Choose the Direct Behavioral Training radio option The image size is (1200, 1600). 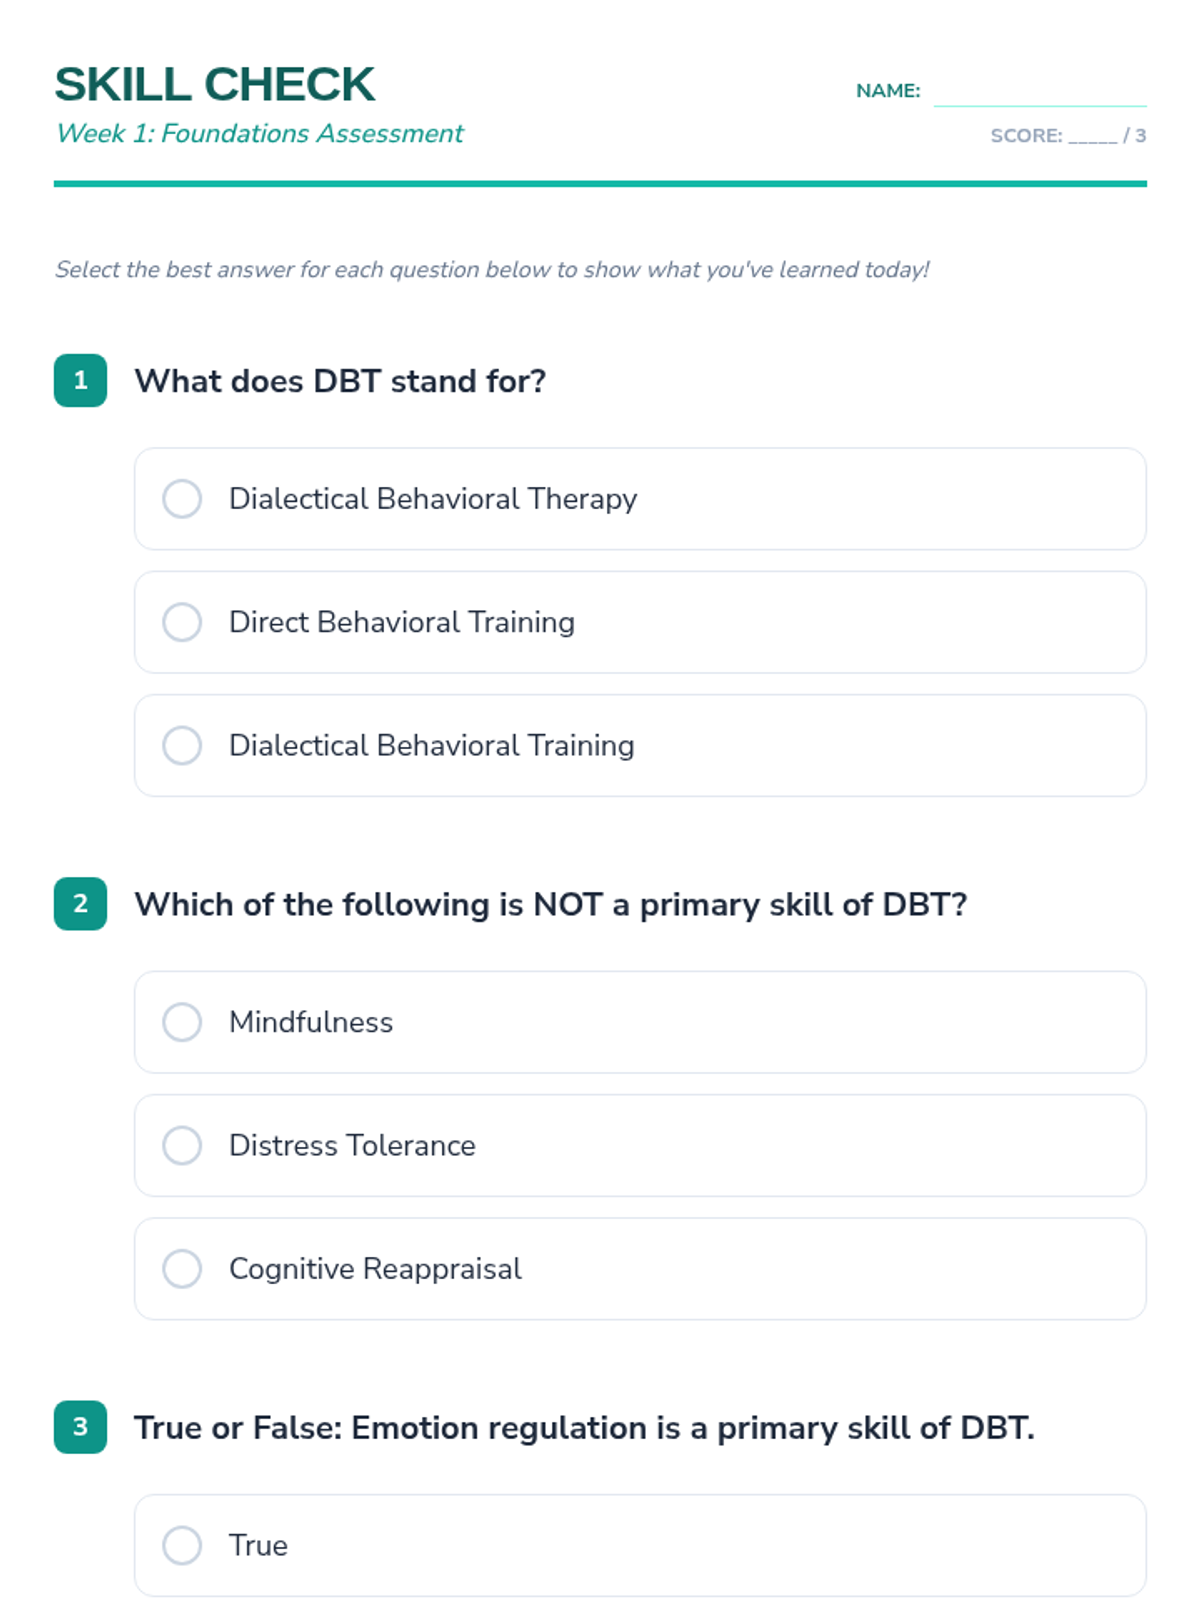(x=182, y=622)
